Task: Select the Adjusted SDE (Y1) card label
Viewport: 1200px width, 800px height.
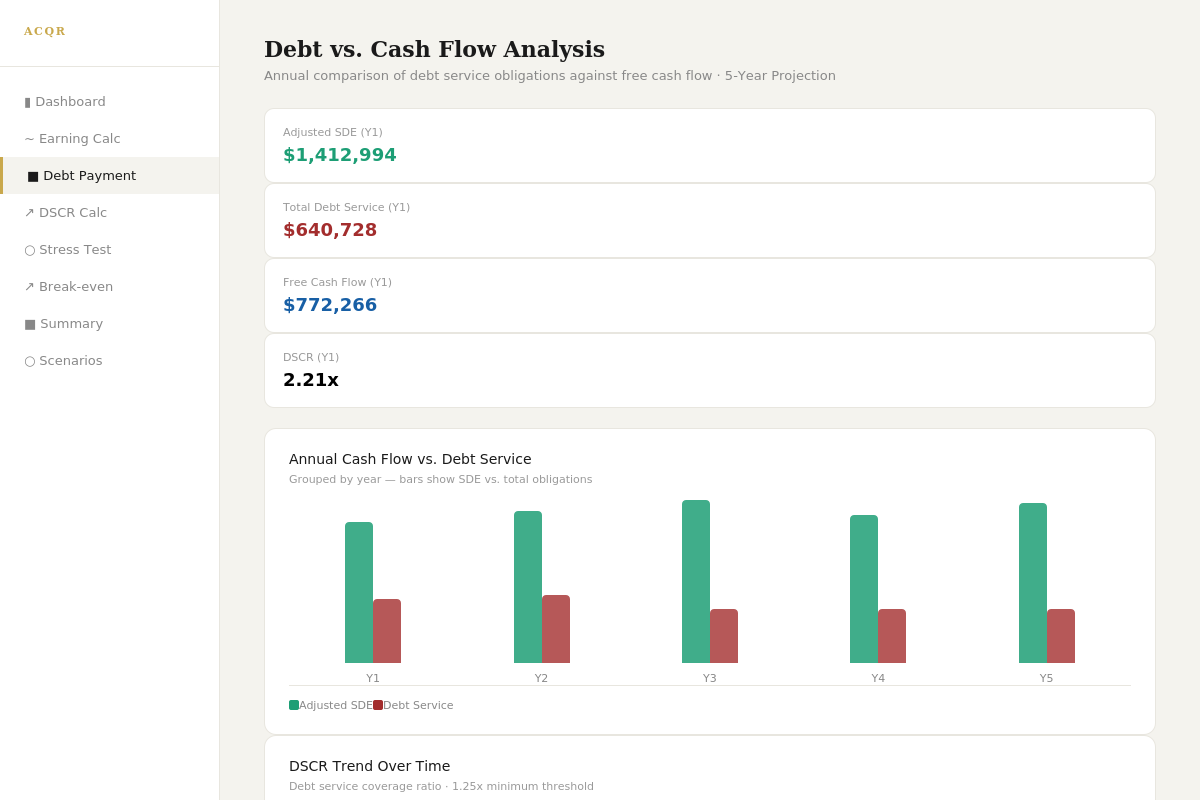Action: [x=333, y=132]
